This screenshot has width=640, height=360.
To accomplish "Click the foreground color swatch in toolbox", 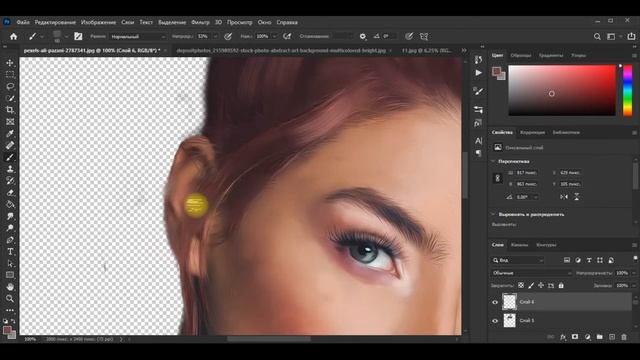I will (7, 330).
